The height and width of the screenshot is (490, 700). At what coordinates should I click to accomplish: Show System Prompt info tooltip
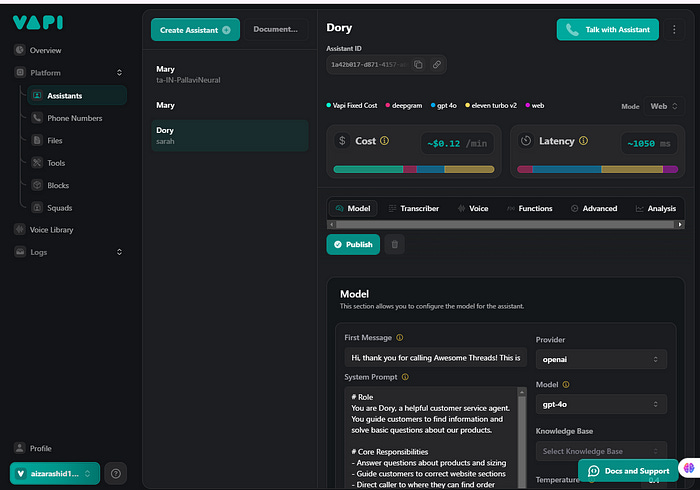(405, 377)
